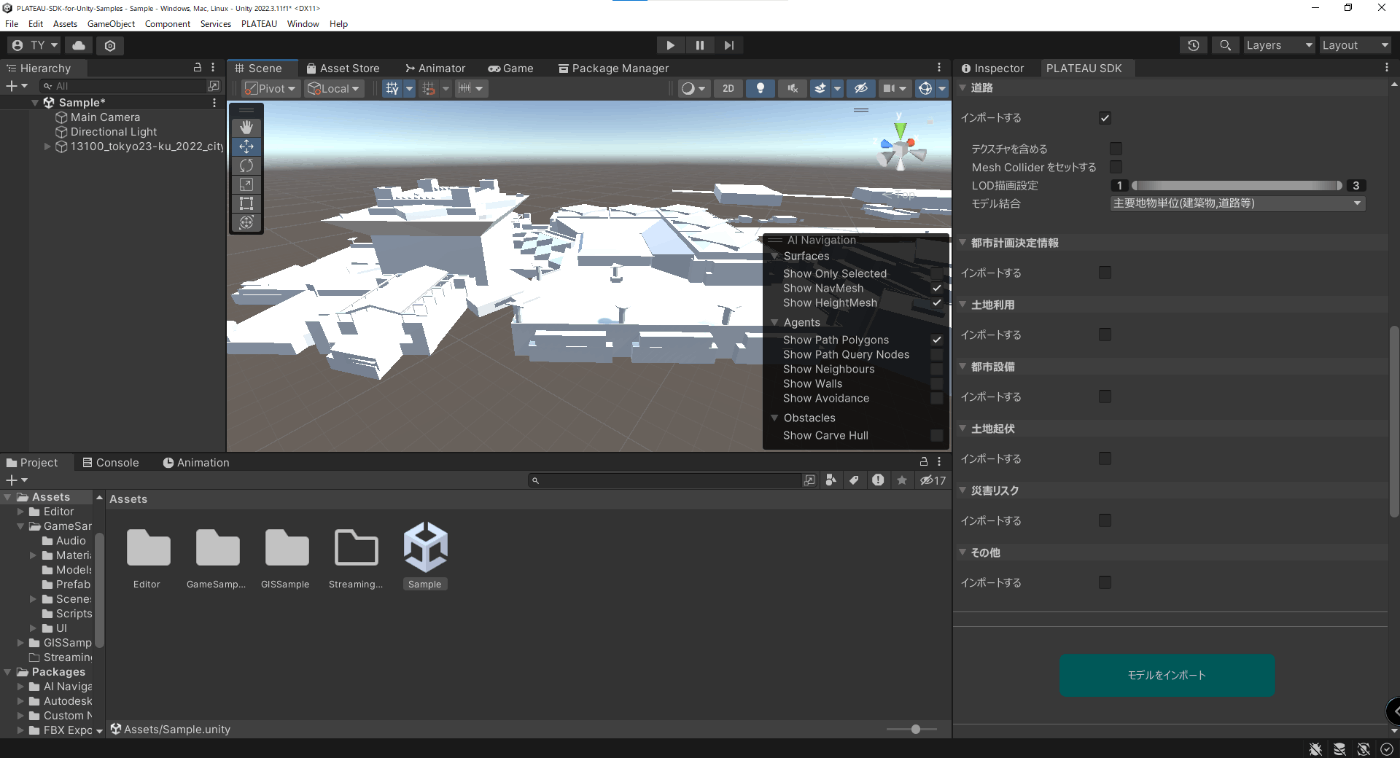1400x758 pixels.
Task: Switch to the Package Manager tab
Action: [613, 68]
